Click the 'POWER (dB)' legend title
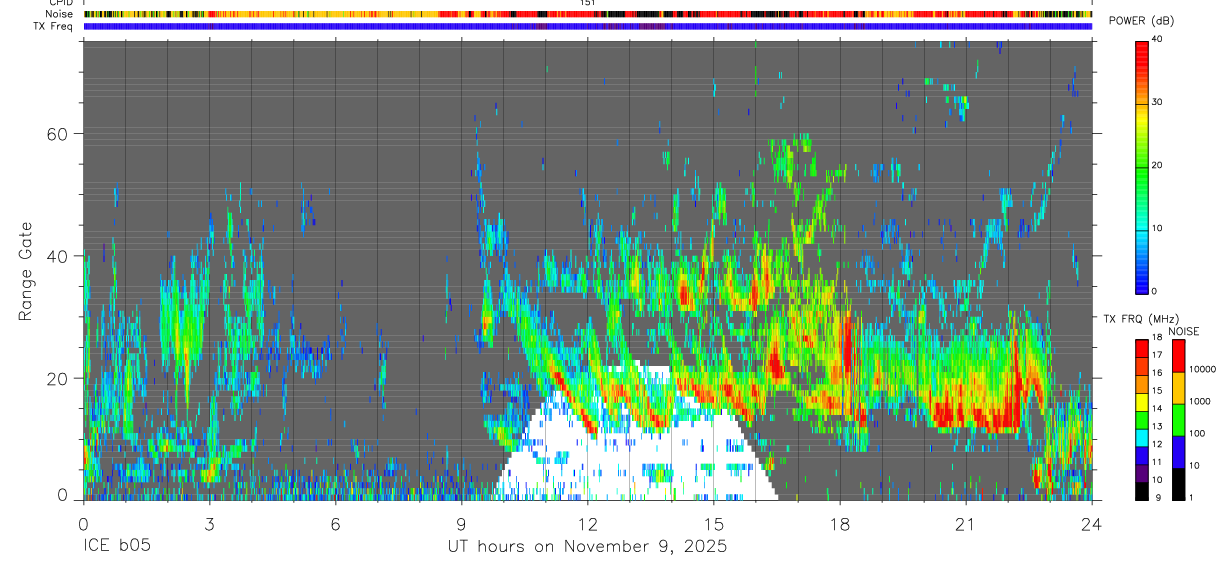 [x=1141, y=21]
